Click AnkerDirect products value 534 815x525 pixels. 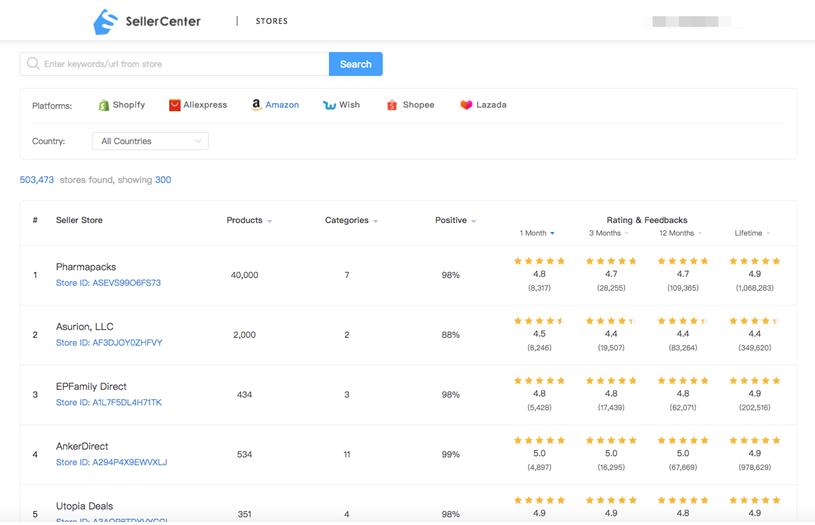point(244,454)
